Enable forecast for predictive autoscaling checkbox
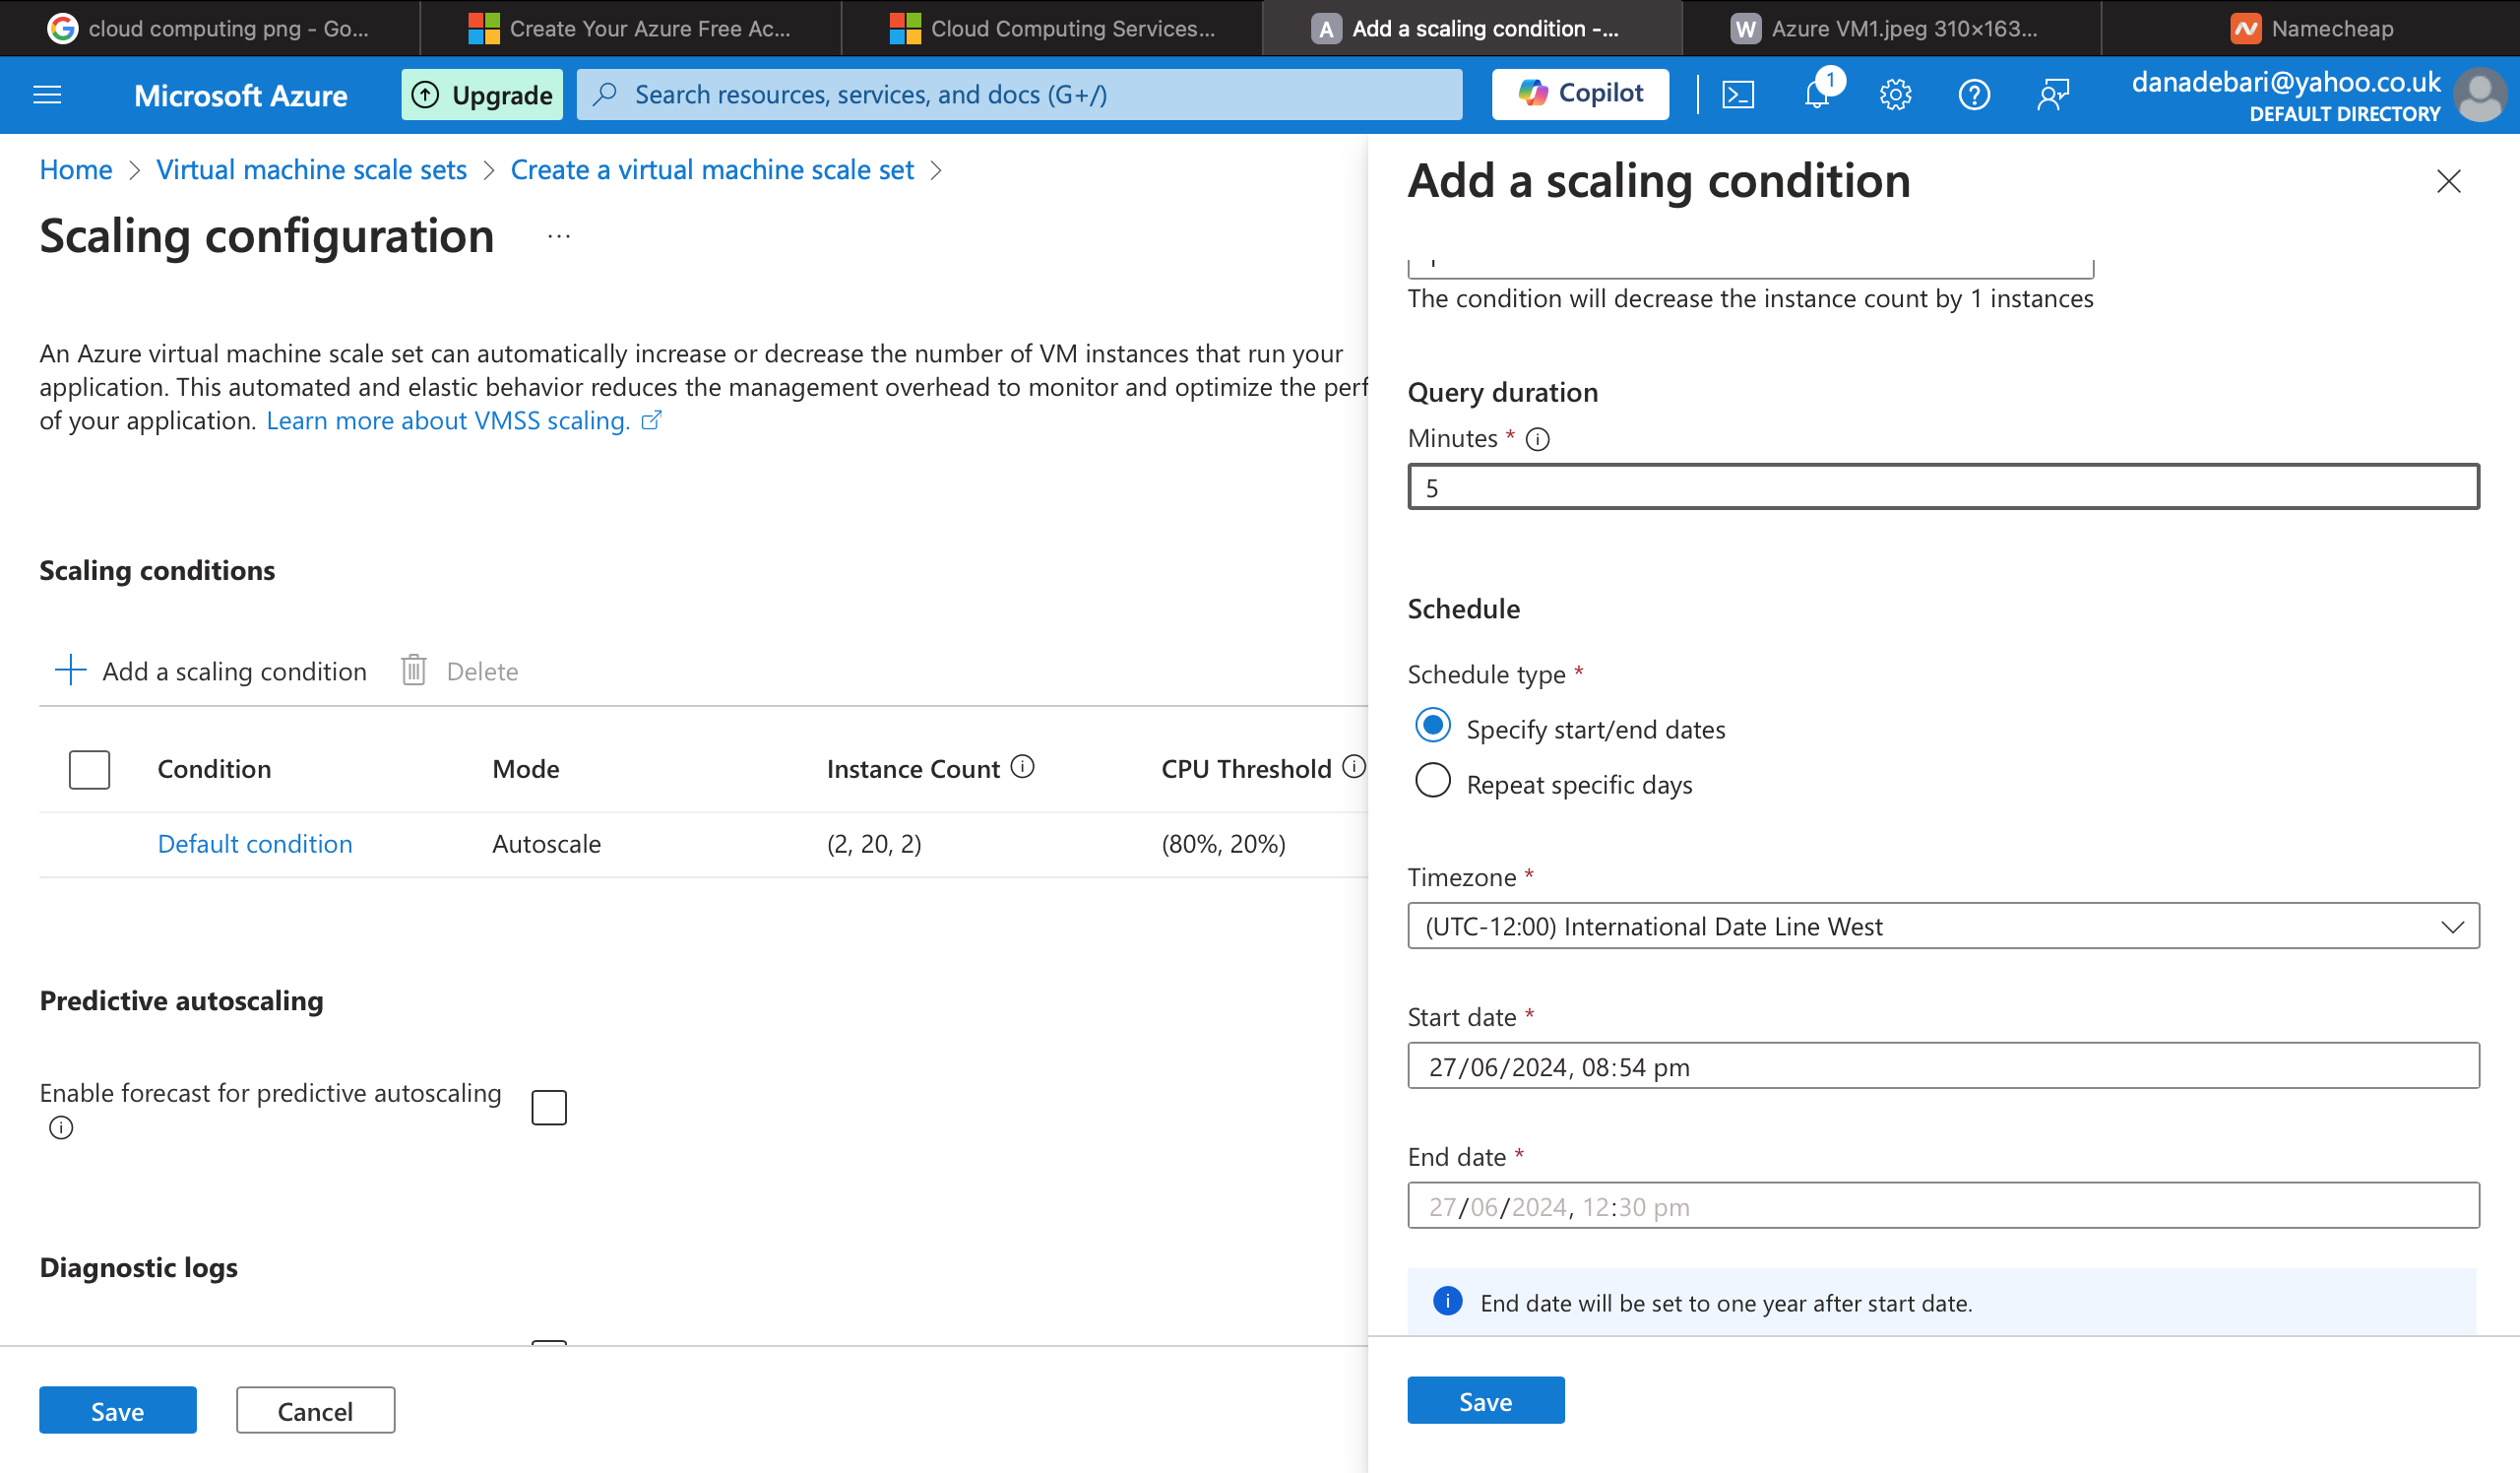The height and width of the screenshot is (1473, 2520). pos(549,1107)
